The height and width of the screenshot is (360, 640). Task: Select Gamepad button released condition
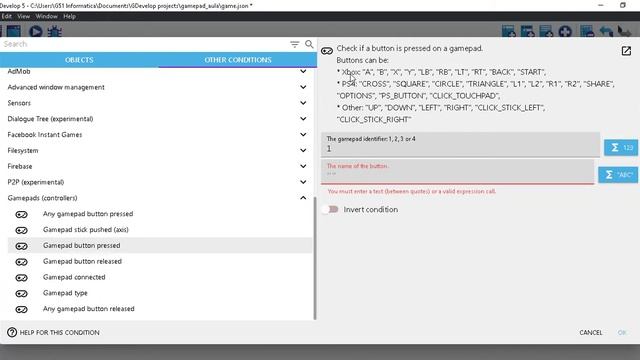[x=160, y=261]
